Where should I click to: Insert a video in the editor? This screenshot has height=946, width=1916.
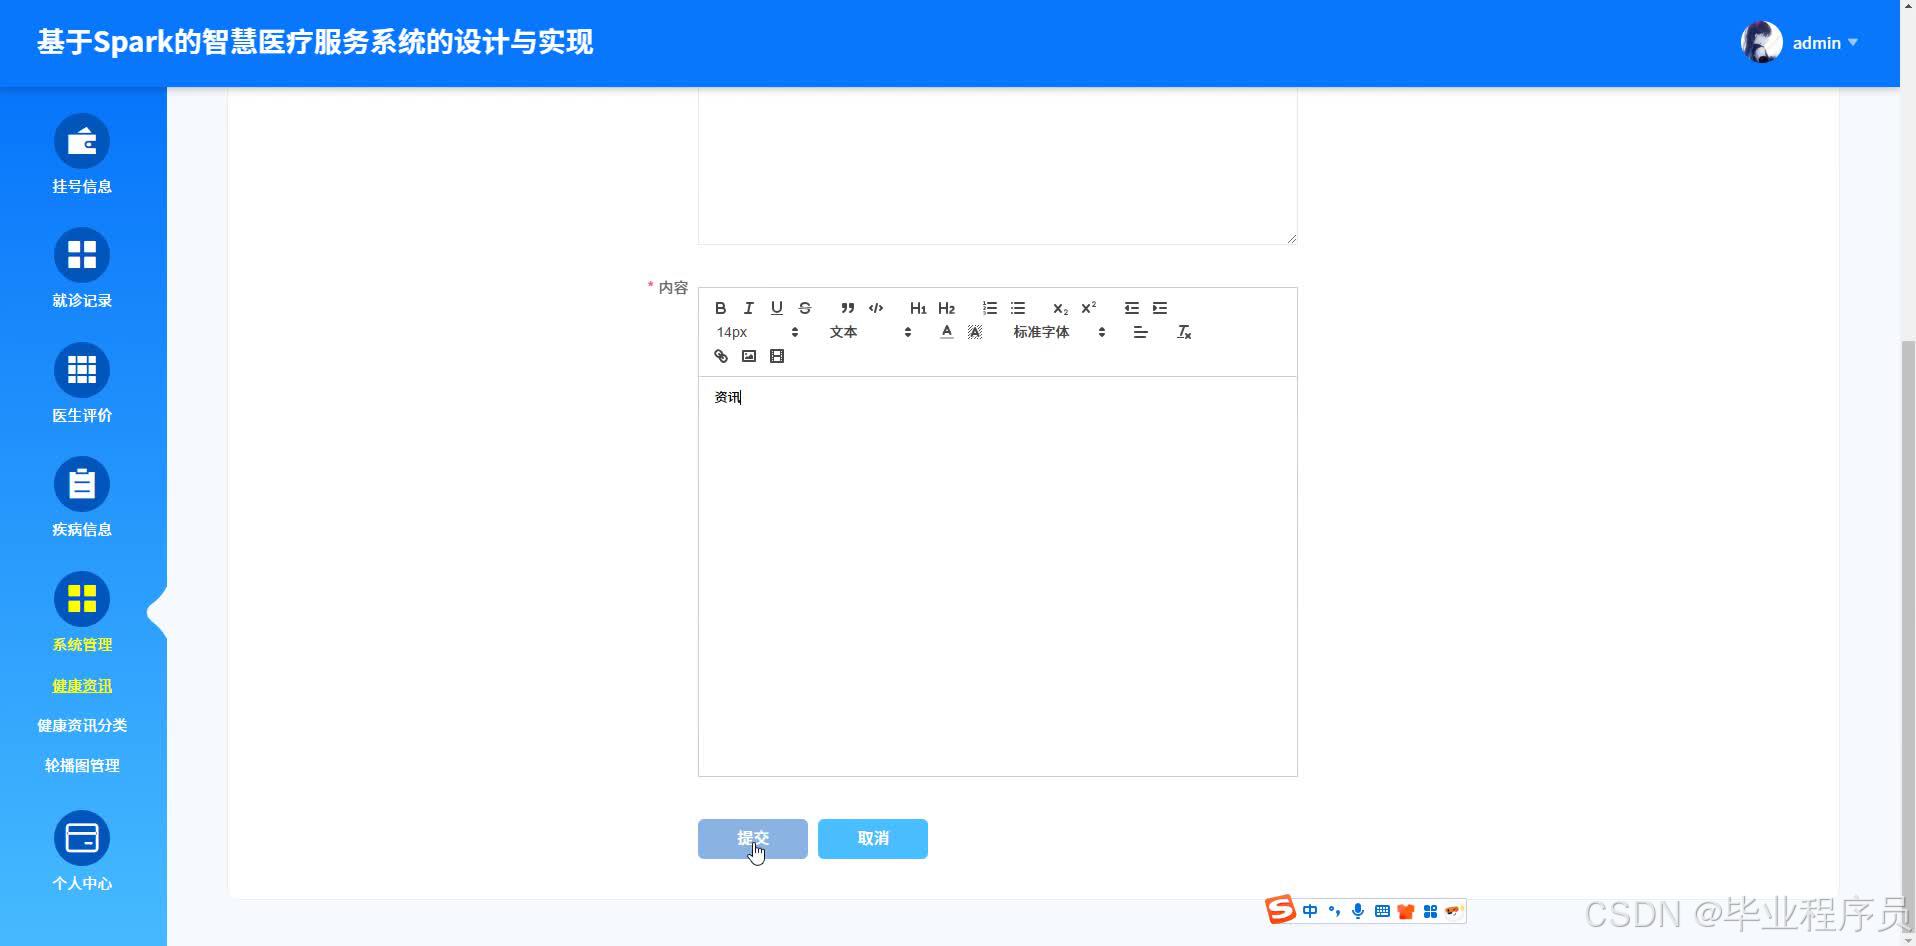tap(777, 355)
